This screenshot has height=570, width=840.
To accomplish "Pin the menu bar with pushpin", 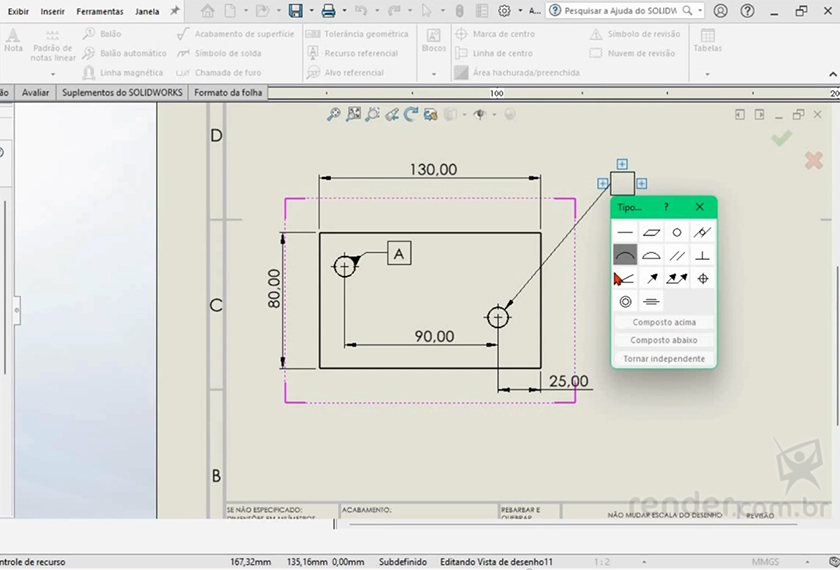I will coord(175,11).
